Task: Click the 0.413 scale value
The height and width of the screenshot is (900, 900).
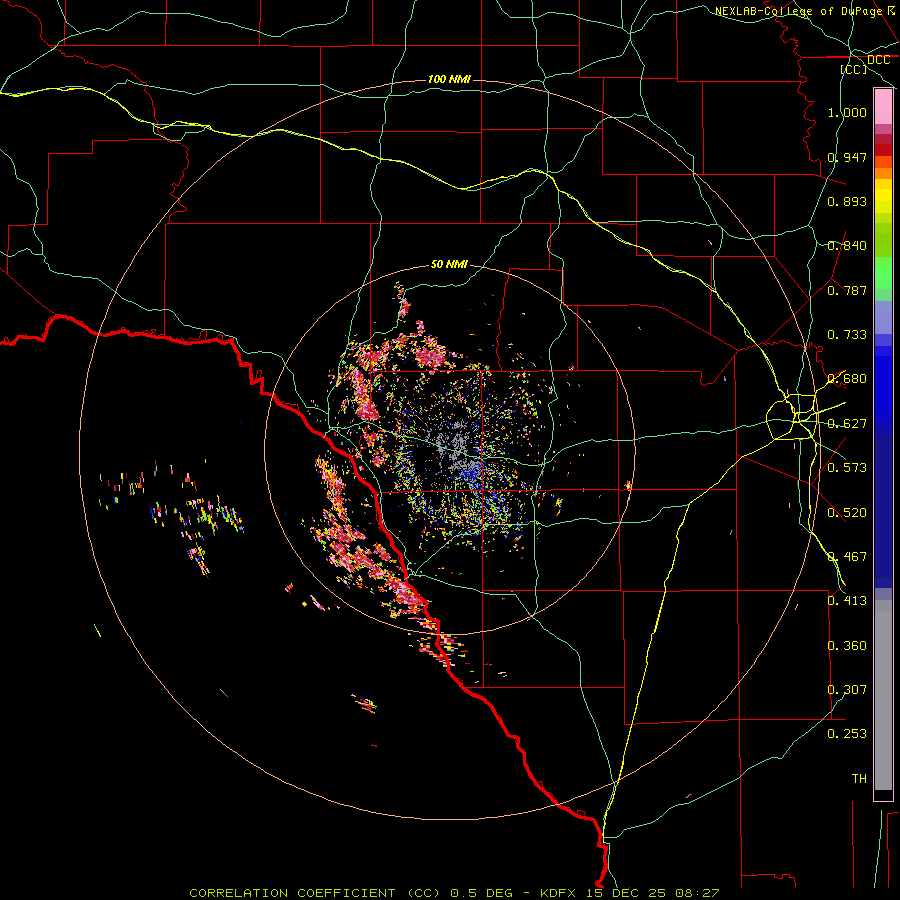Action: (847, 601)
